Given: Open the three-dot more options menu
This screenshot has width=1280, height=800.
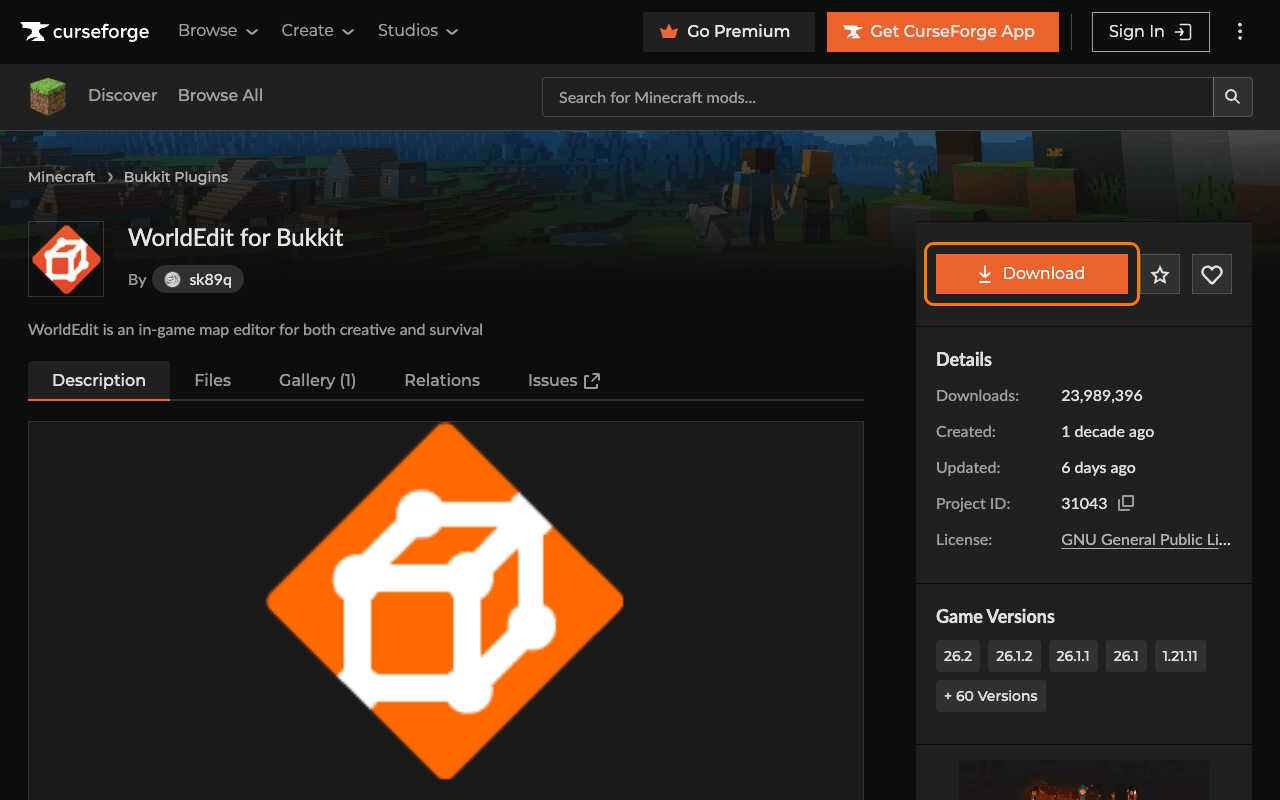Looking at the screenshot, I should click(1240, 32).
